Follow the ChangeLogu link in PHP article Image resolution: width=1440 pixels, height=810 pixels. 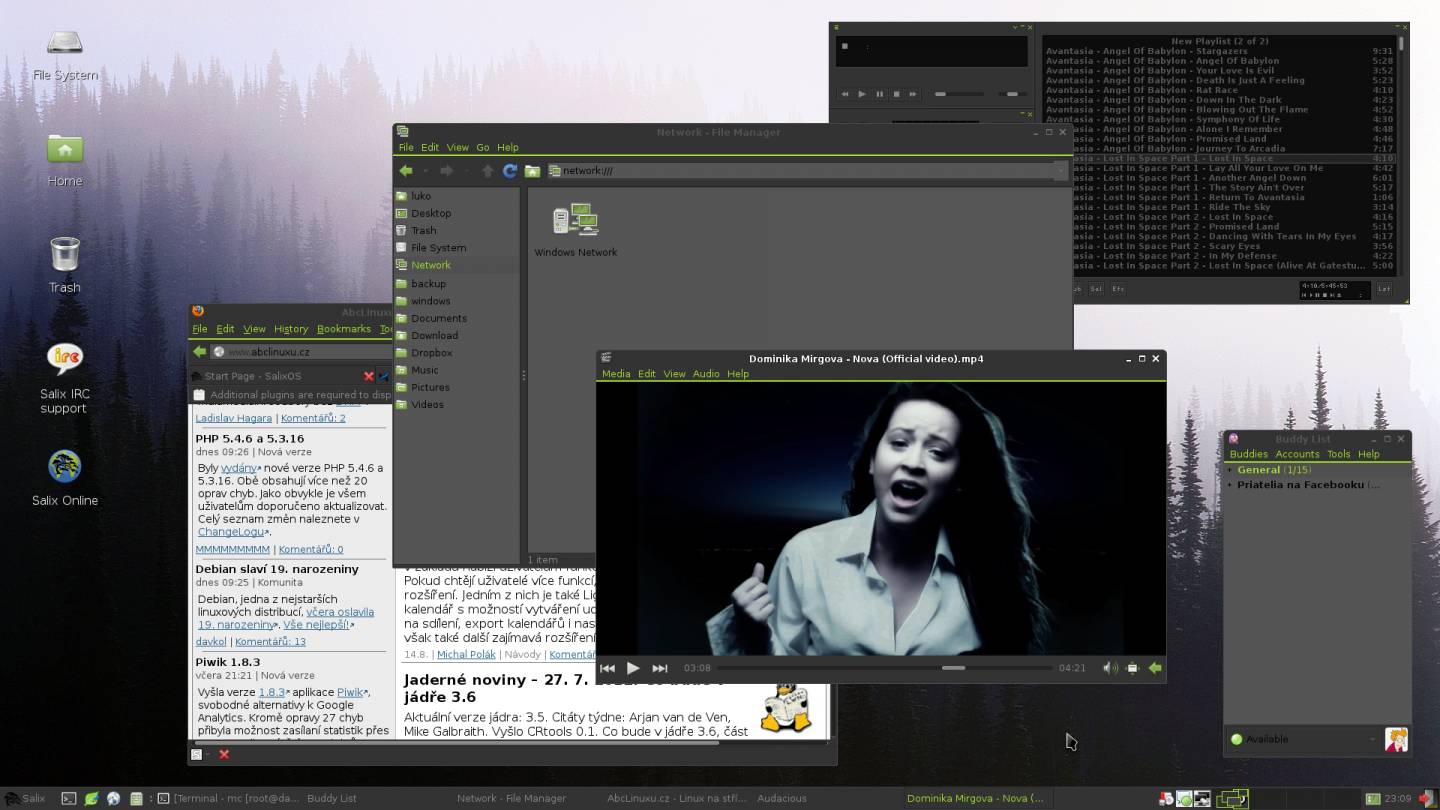(x=231, y=532)
